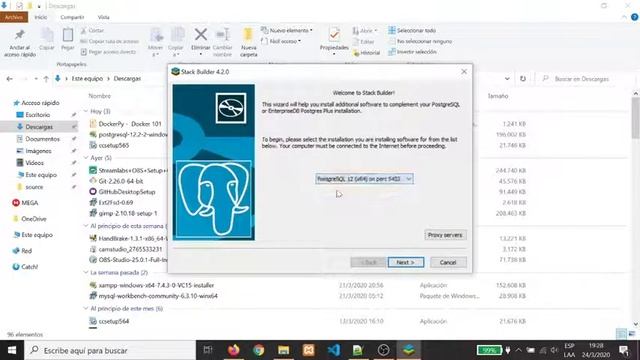
Task: Click No seleccionar ninguno
Action: pos(420,41)
